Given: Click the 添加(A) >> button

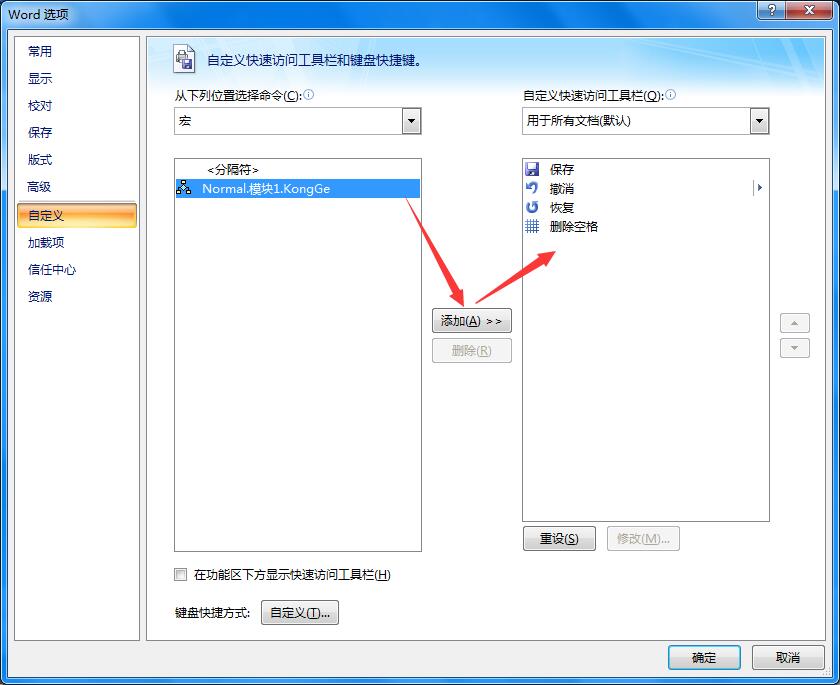Looking at the screenshot, I should tap(471, 321).
